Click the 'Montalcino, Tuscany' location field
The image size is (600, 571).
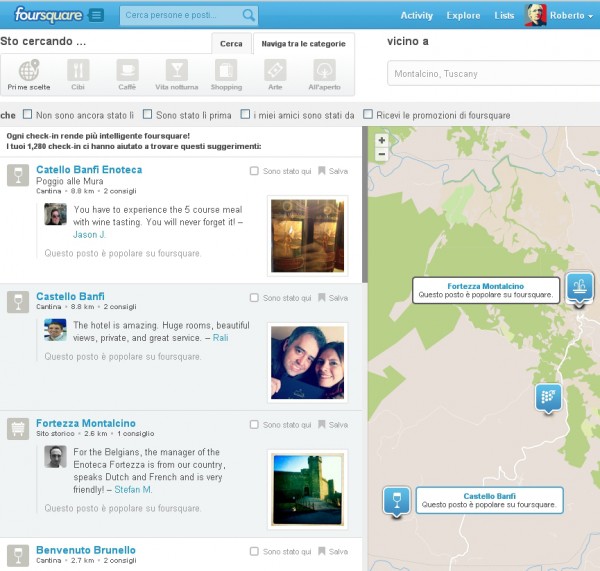pyautogui.click(x=494, y=73)
